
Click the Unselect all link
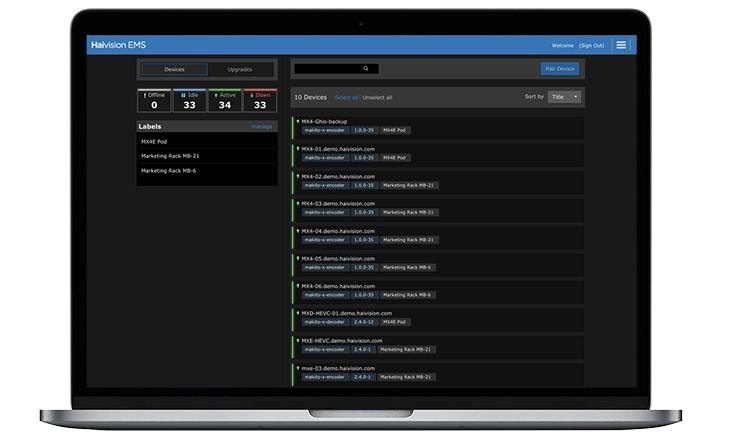[x=377, y=98]
